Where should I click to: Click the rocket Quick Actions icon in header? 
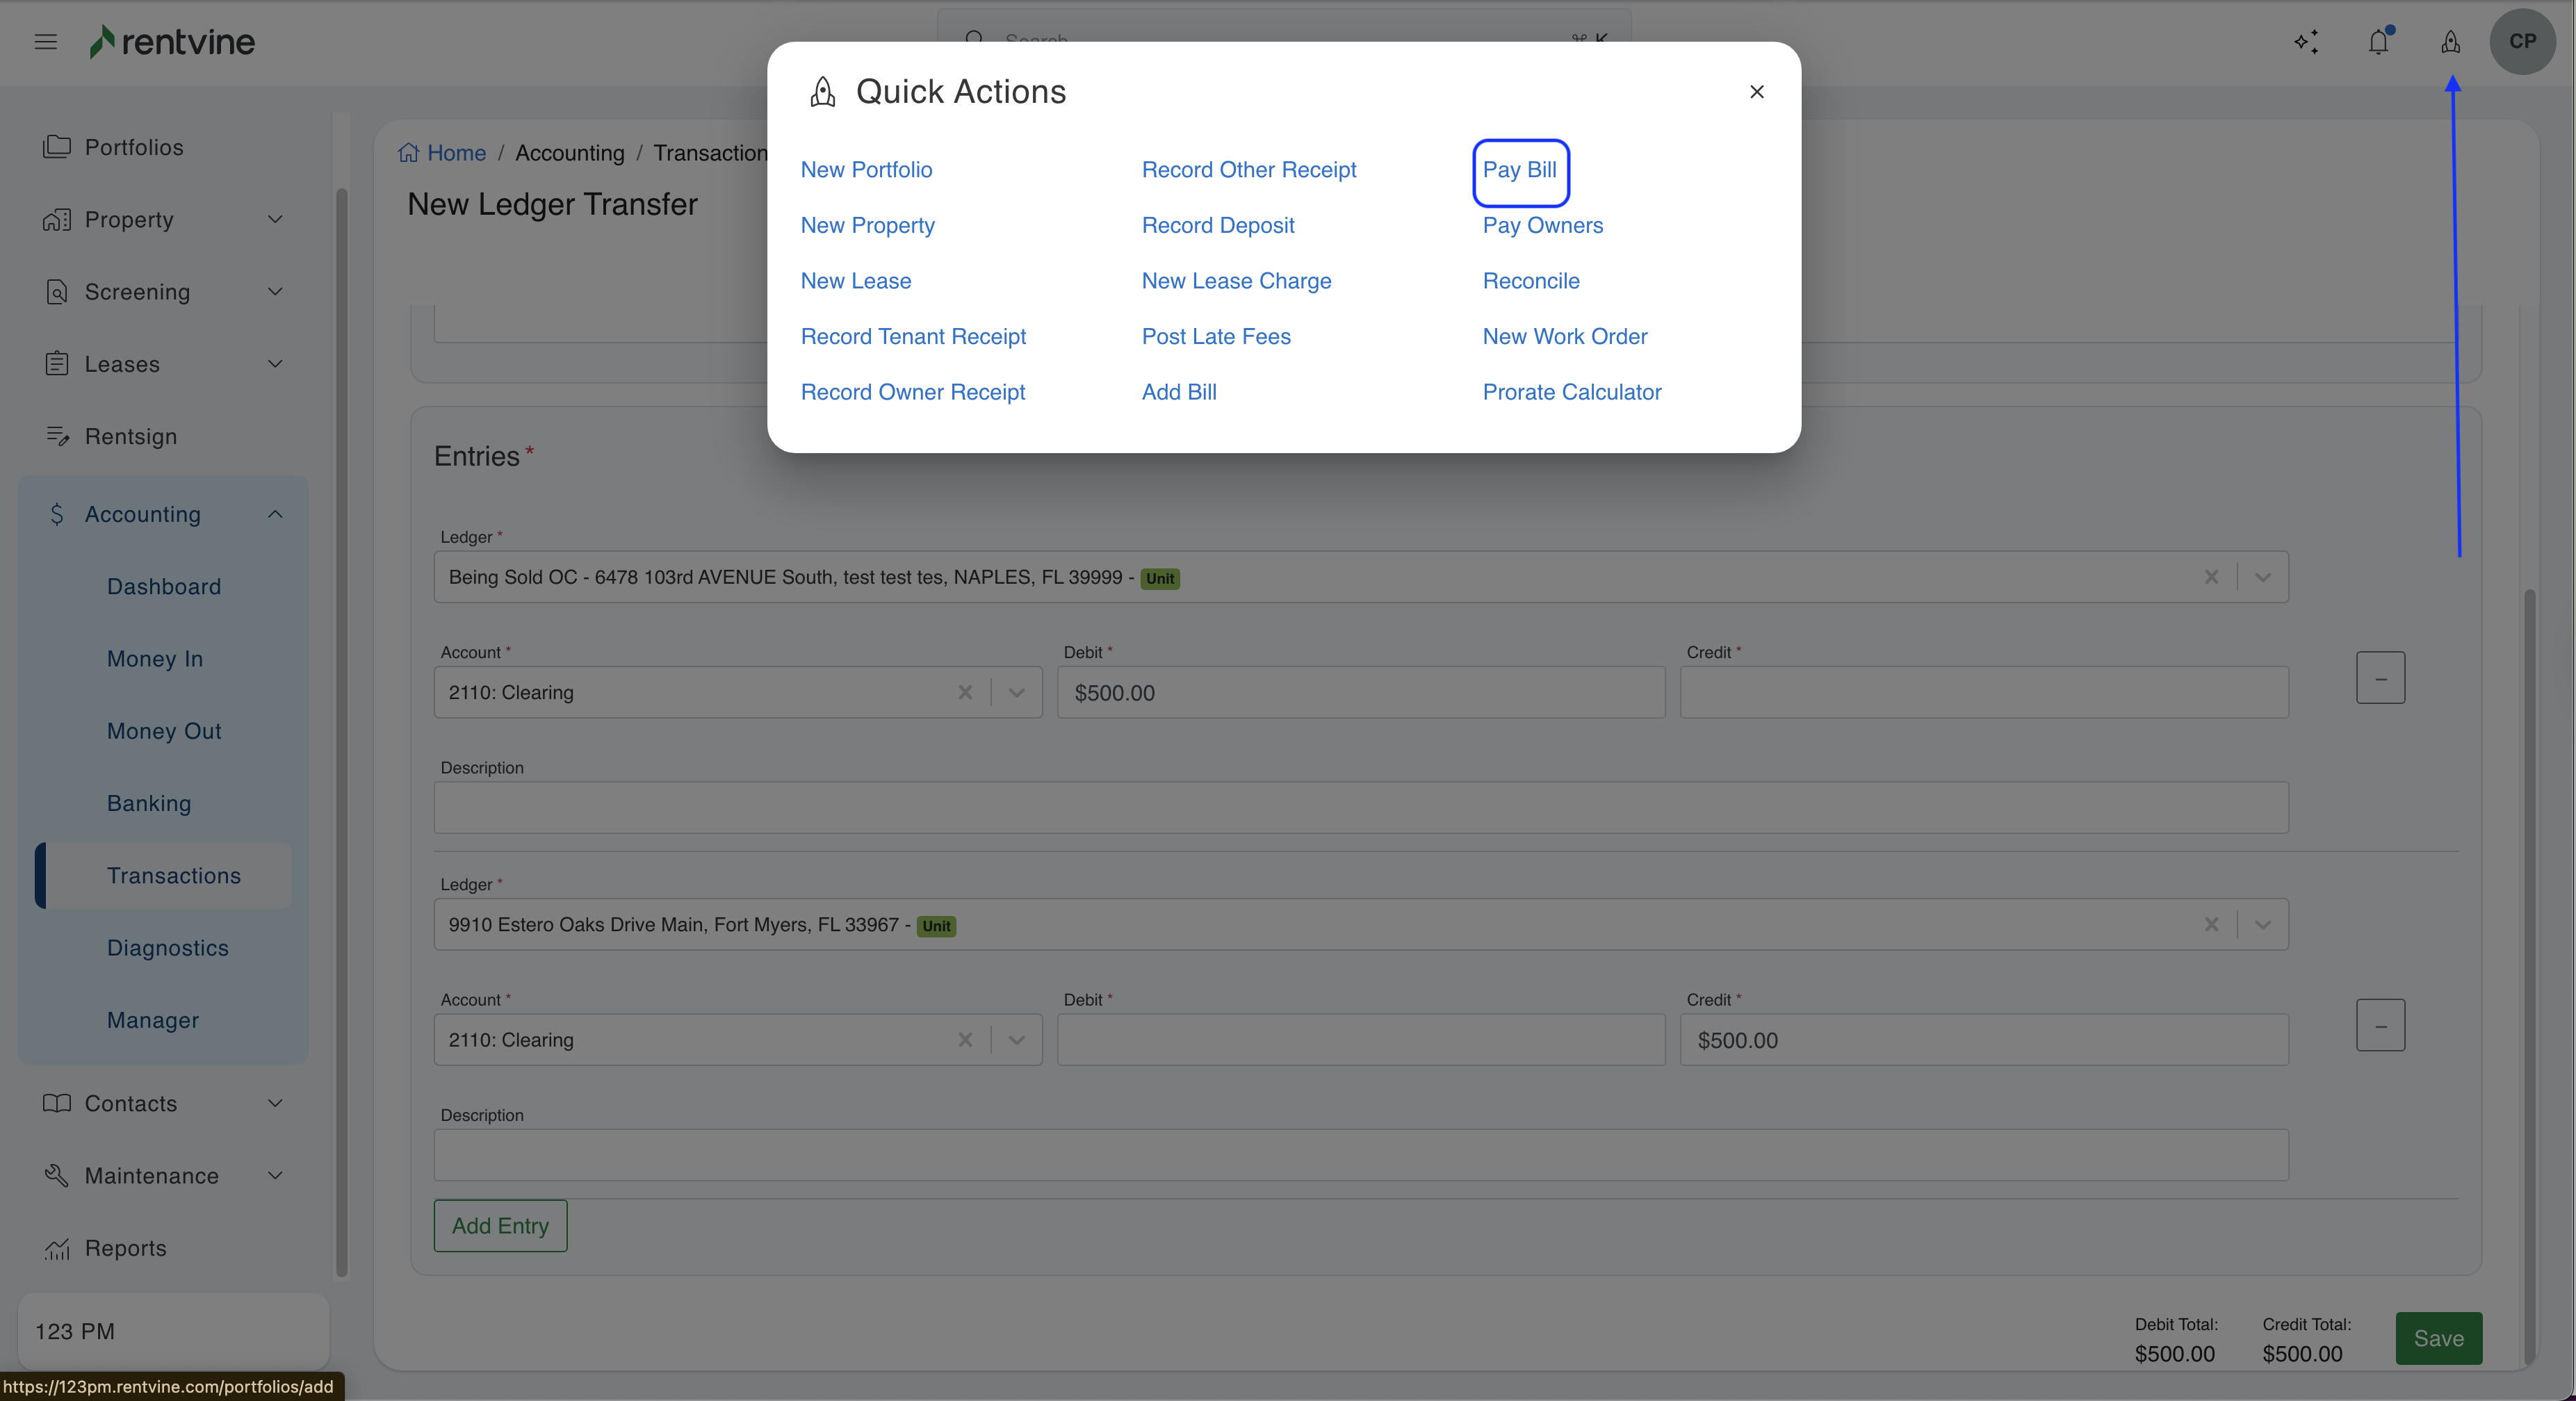(2450, 42)
